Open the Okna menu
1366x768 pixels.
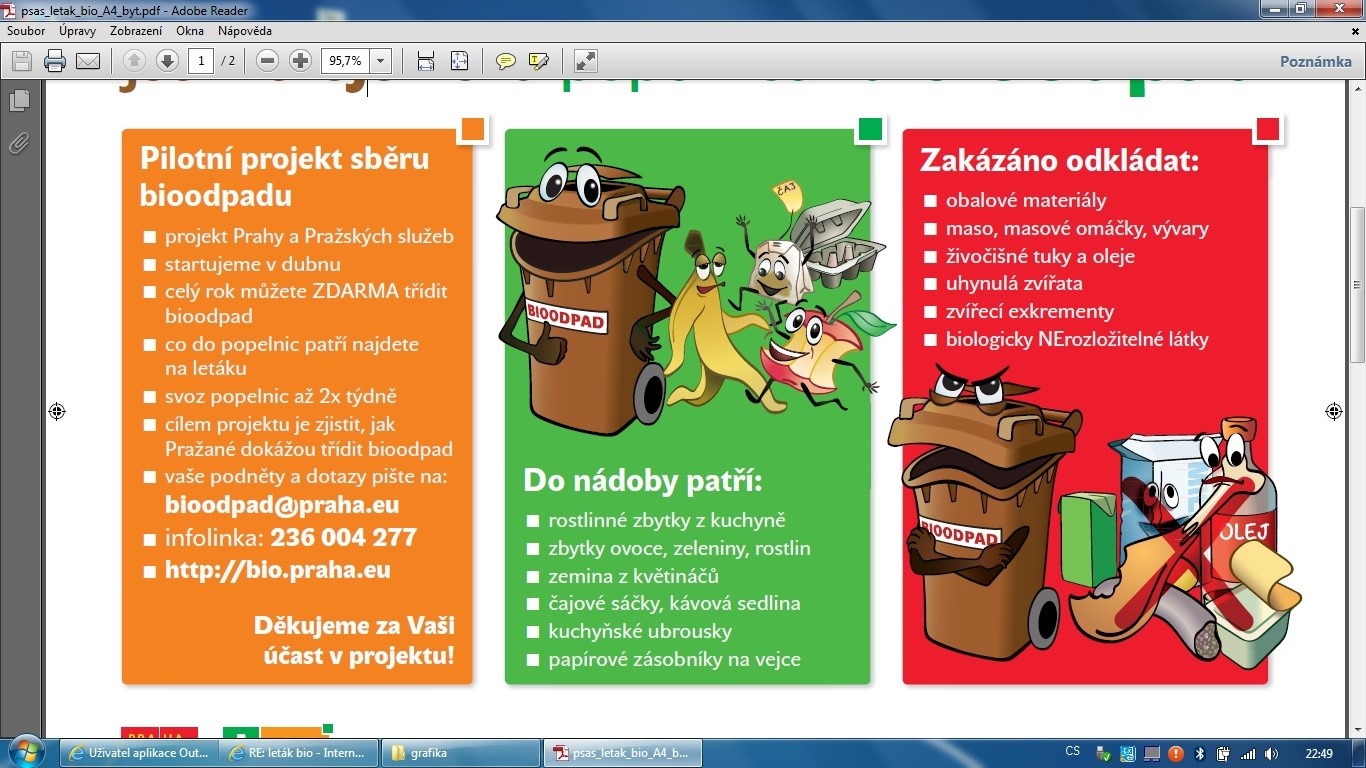coord(190,31)
